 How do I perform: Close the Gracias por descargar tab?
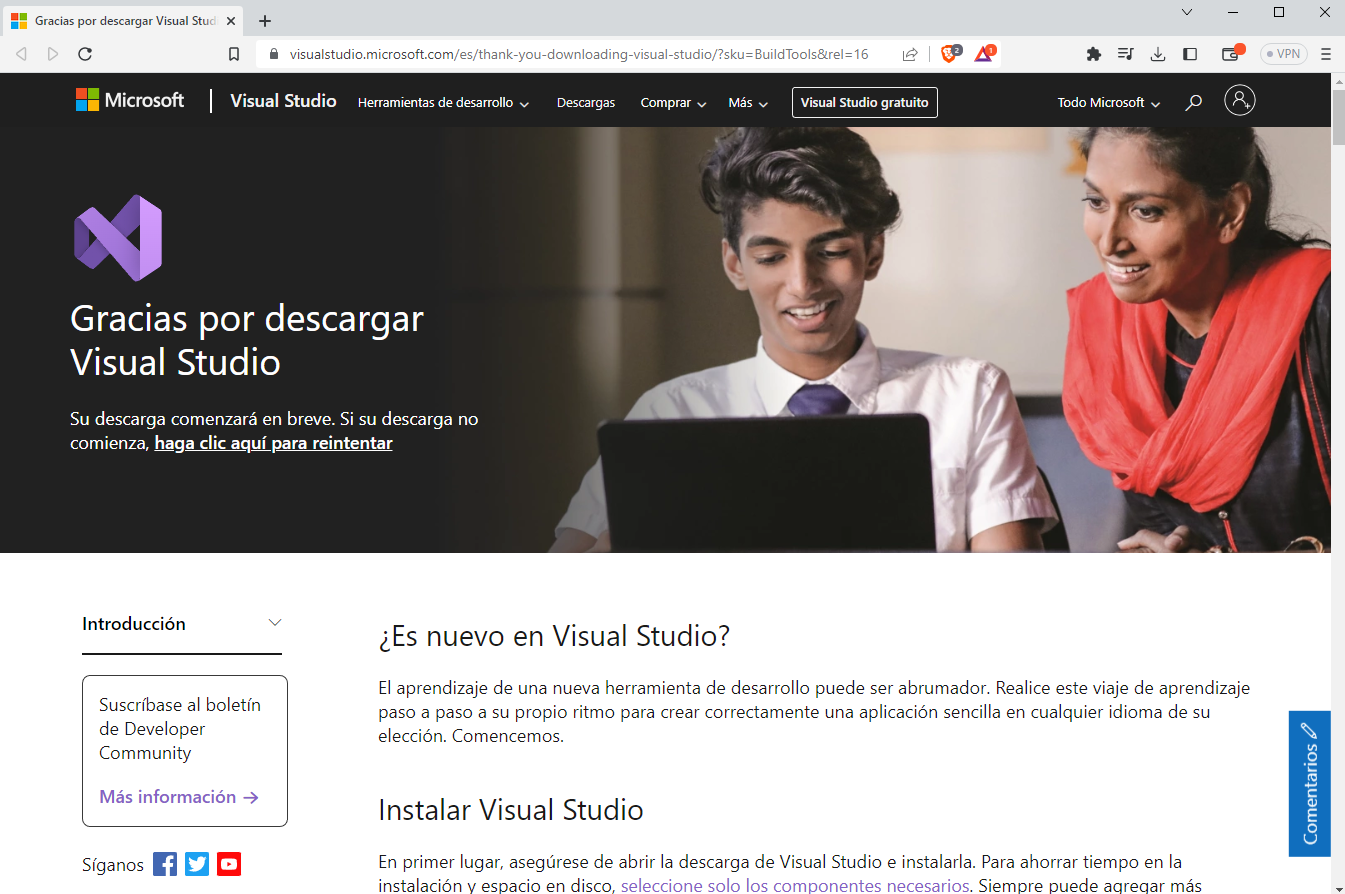231,20
